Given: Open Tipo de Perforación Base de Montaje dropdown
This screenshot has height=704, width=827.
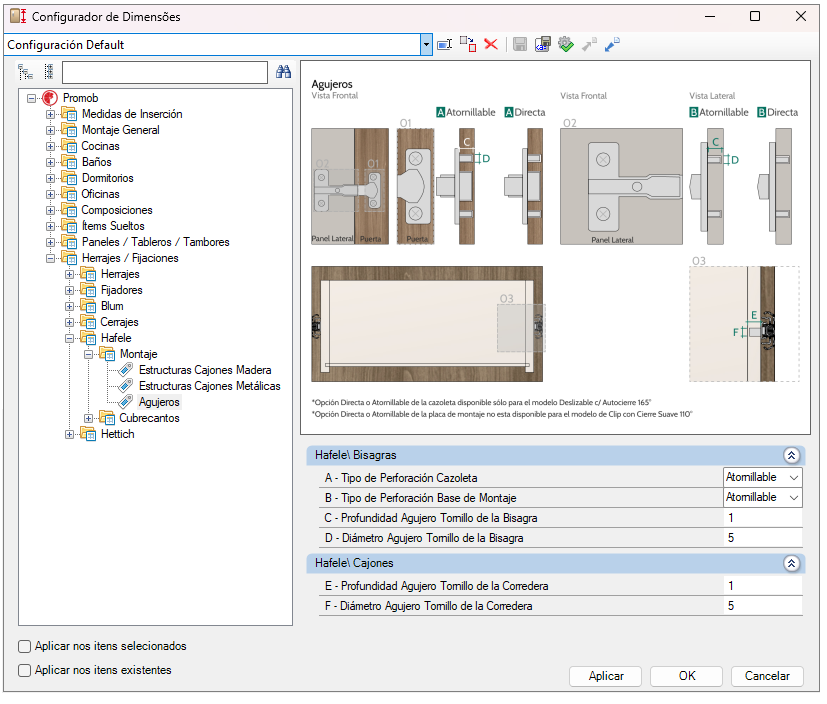Looking at the screenshot, I should point(793,497).
